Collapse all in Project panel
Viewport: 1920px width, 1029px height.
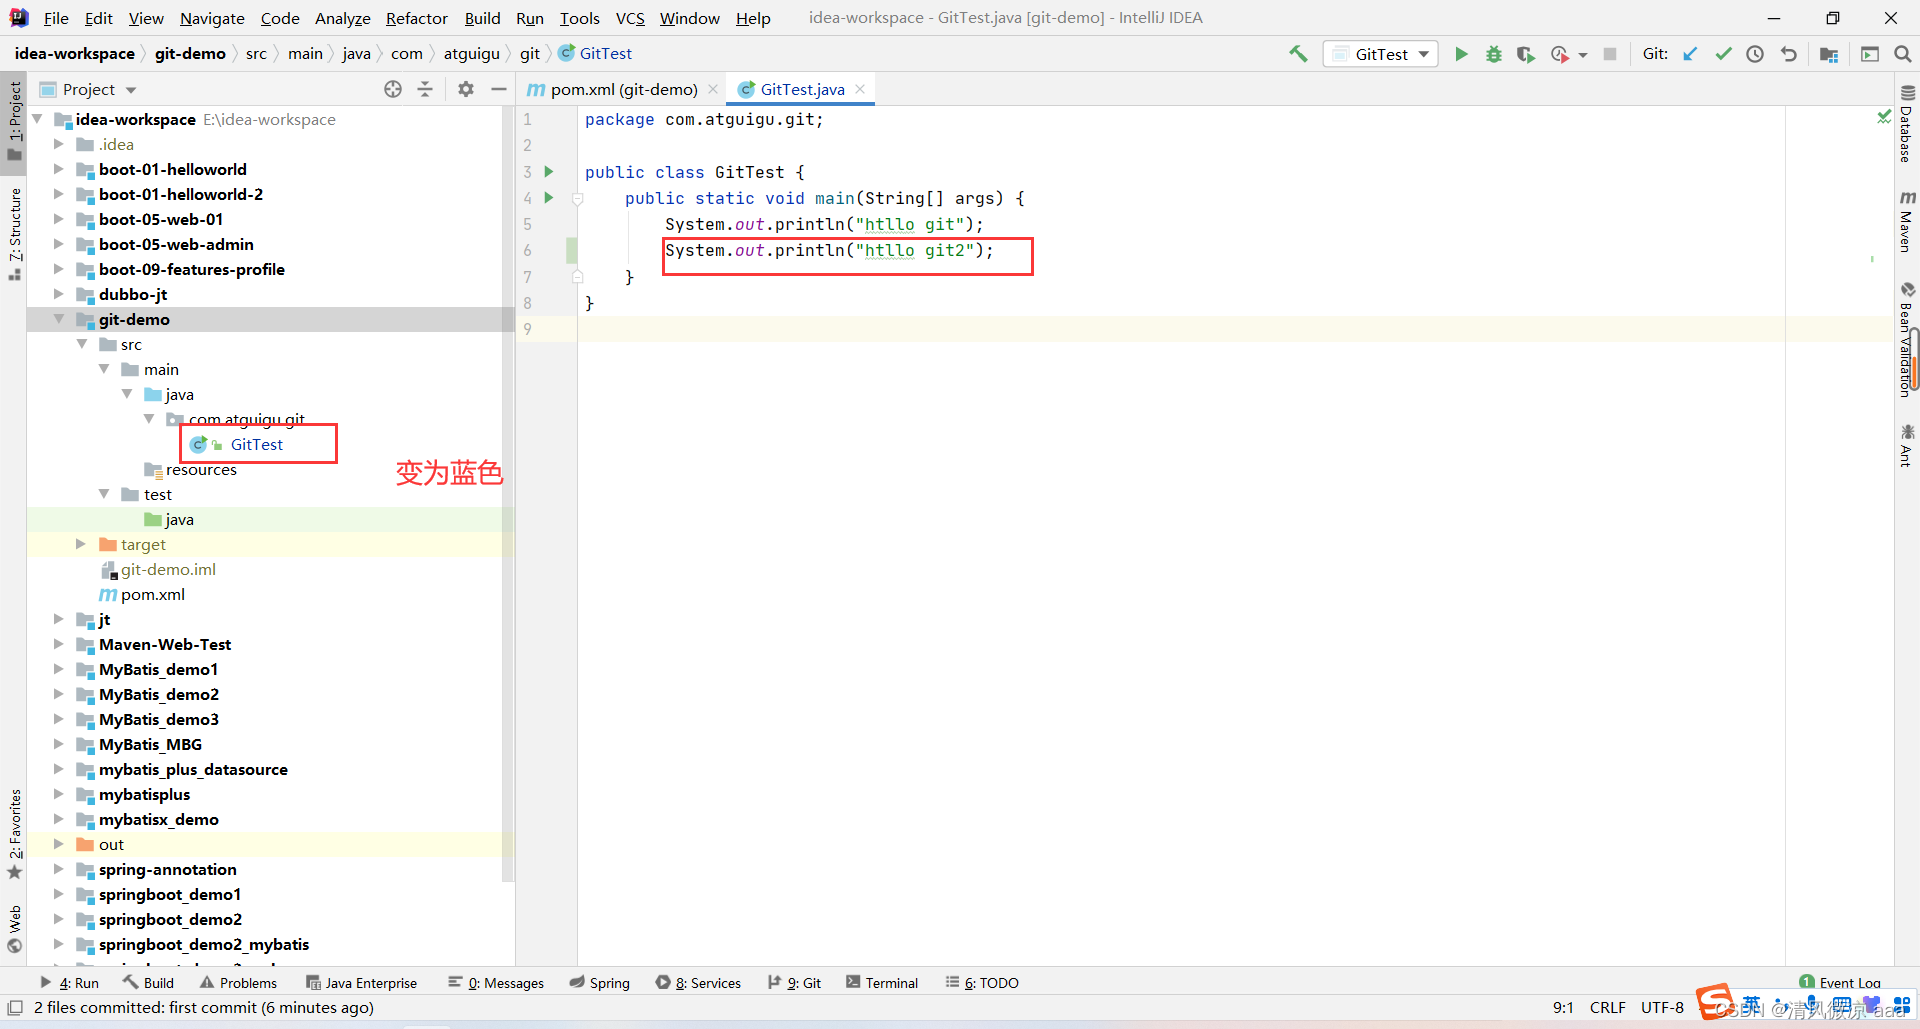(425, 89)
